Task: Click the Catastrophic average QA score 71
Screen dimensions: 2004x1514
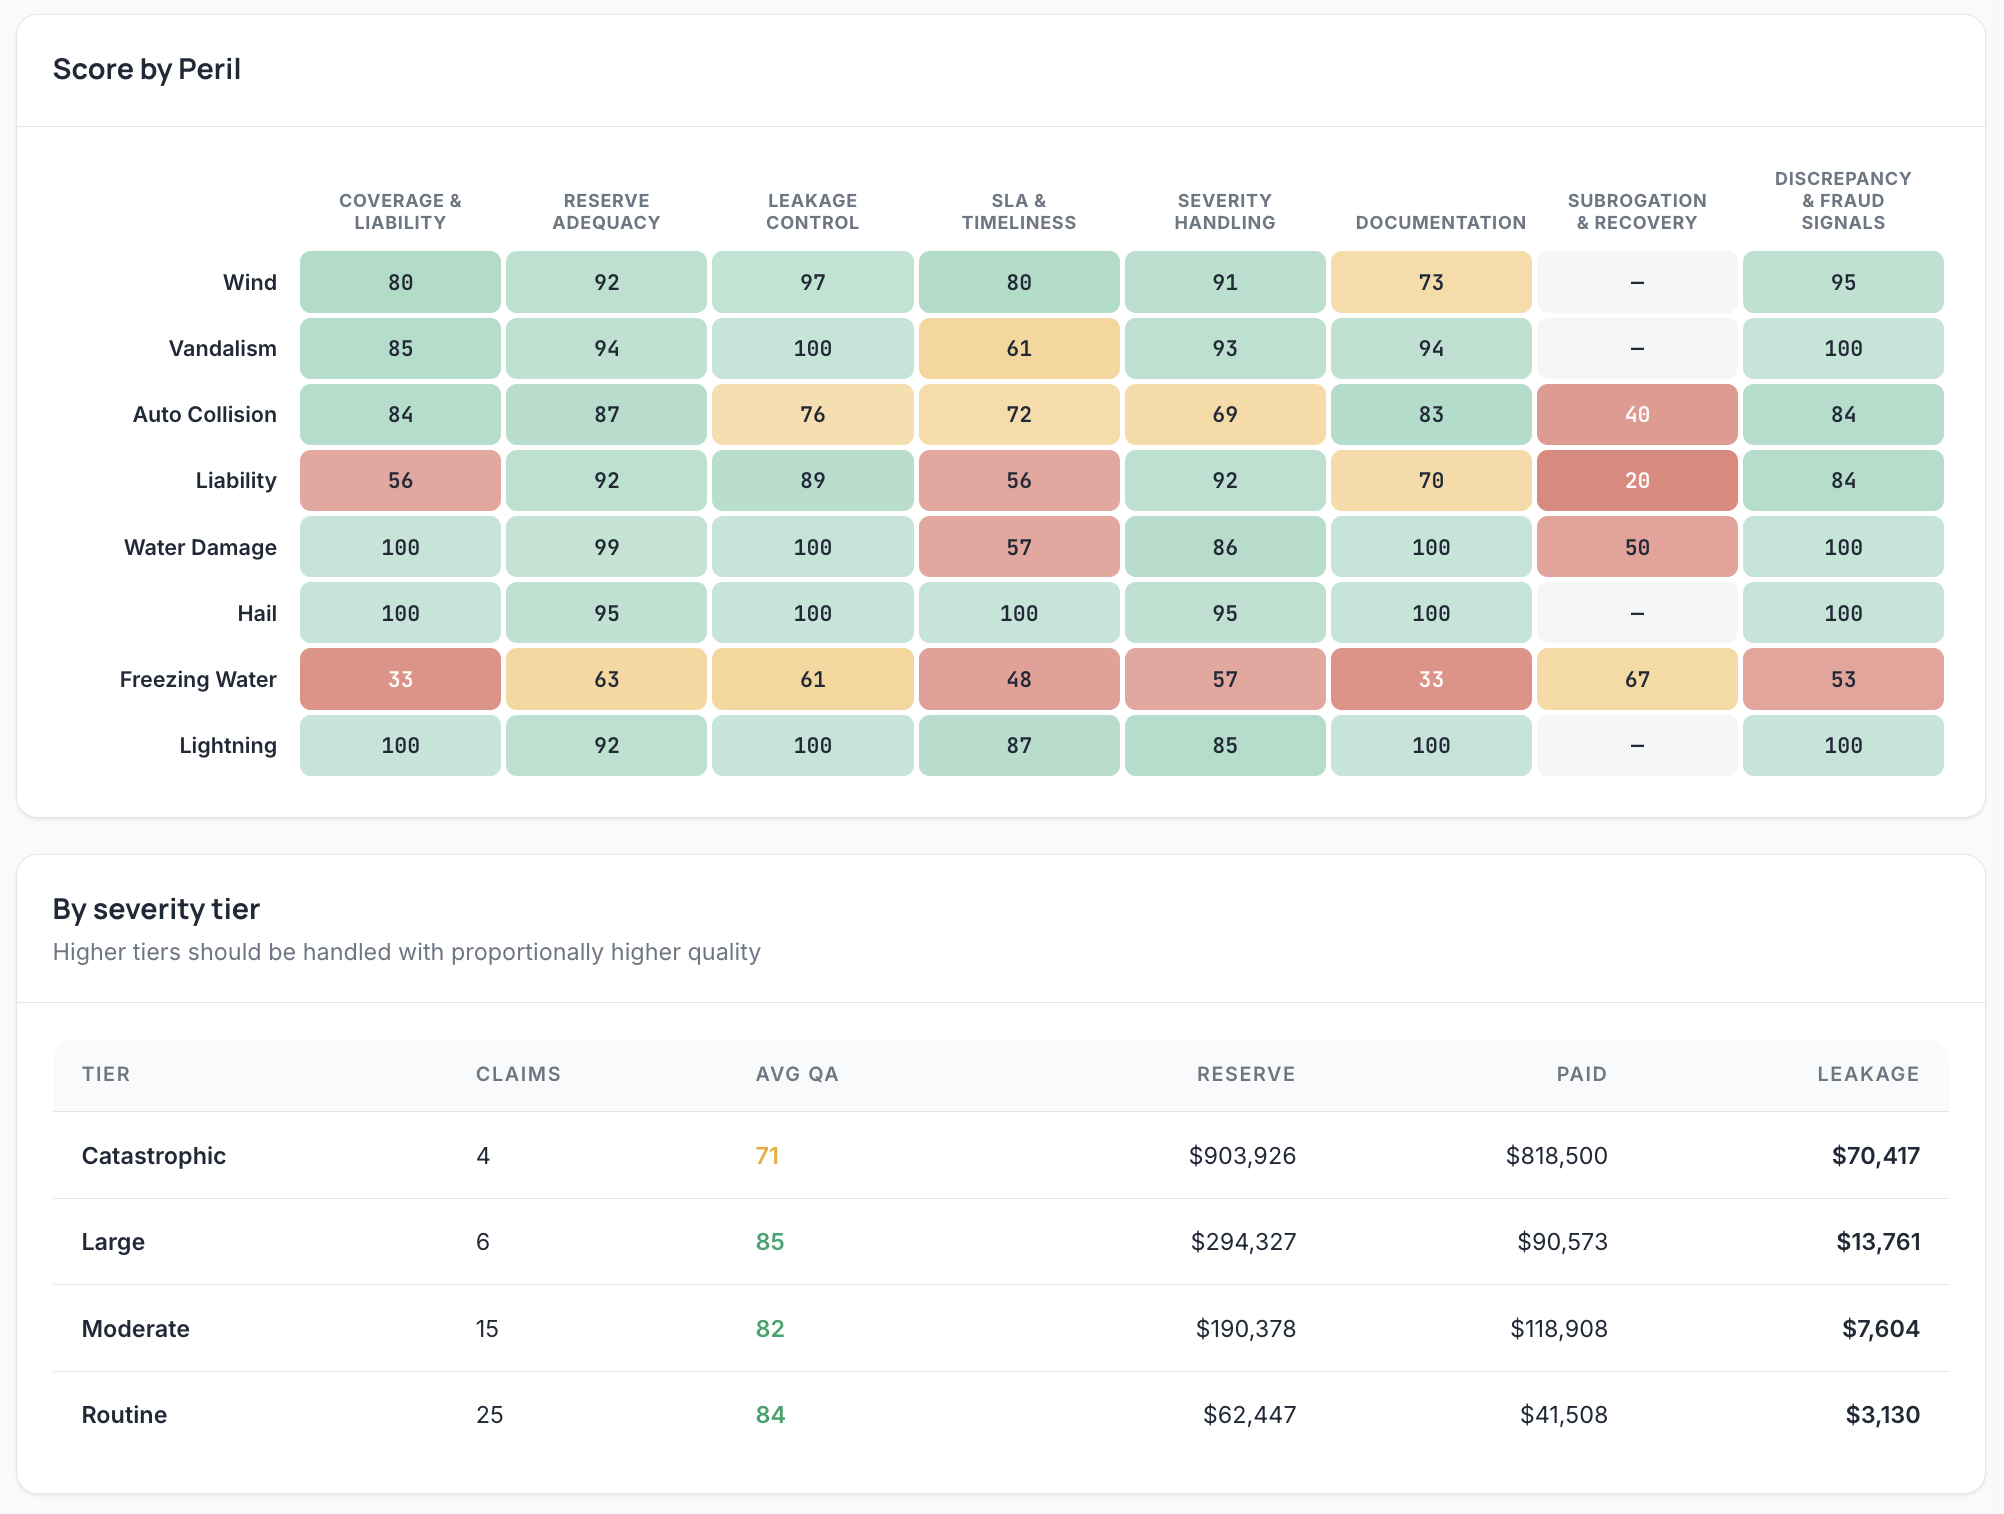Action: (767, 1156)
